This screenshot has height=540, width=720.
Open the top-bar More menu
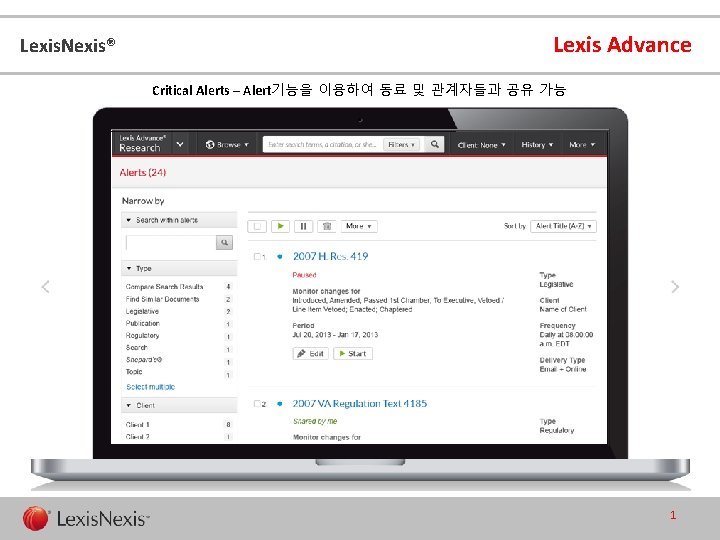pos(582,145)
